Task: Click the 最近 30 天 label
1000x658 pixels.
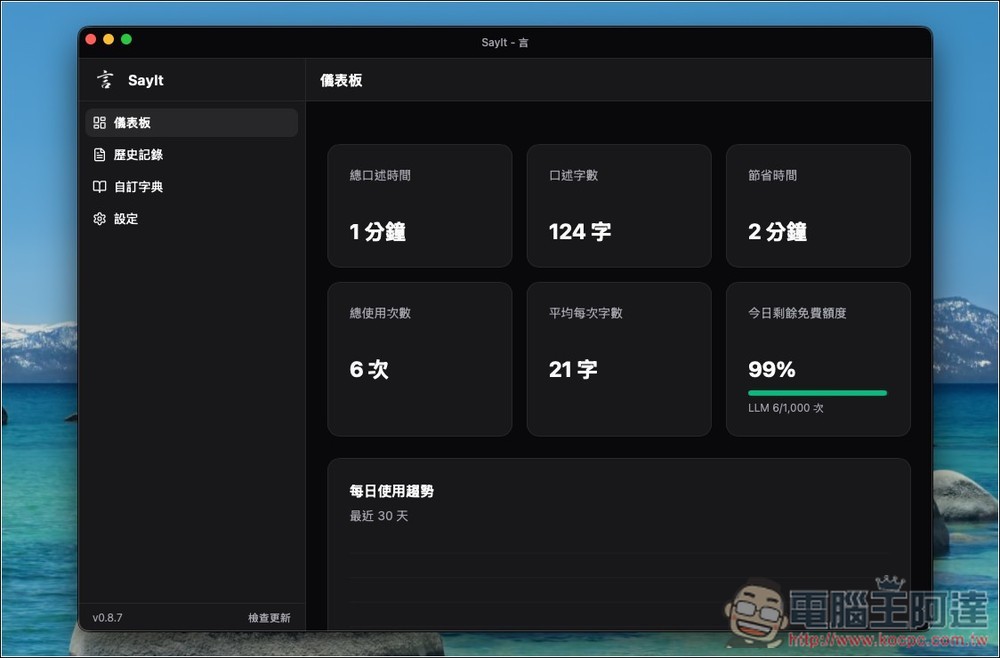Action: [378, 516]
